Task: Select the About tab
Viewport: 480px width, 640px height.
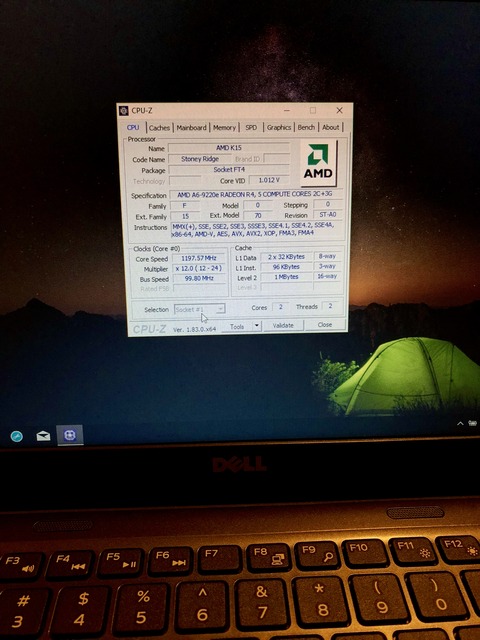Action: [331, 127]
